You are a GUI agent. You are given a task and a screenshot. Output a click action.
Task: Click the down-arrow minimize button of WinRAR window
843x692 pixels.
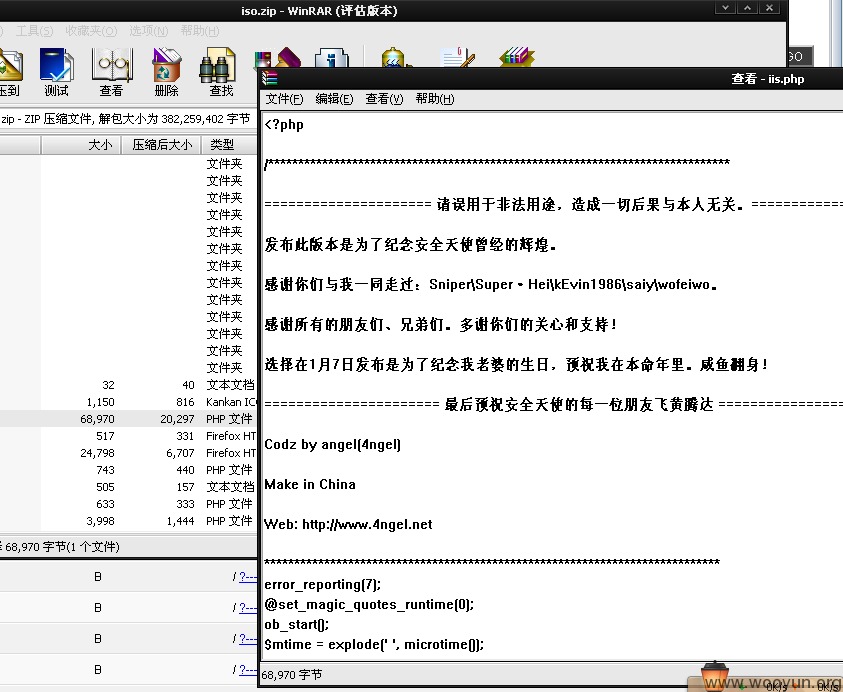click(x=725, y=8)
